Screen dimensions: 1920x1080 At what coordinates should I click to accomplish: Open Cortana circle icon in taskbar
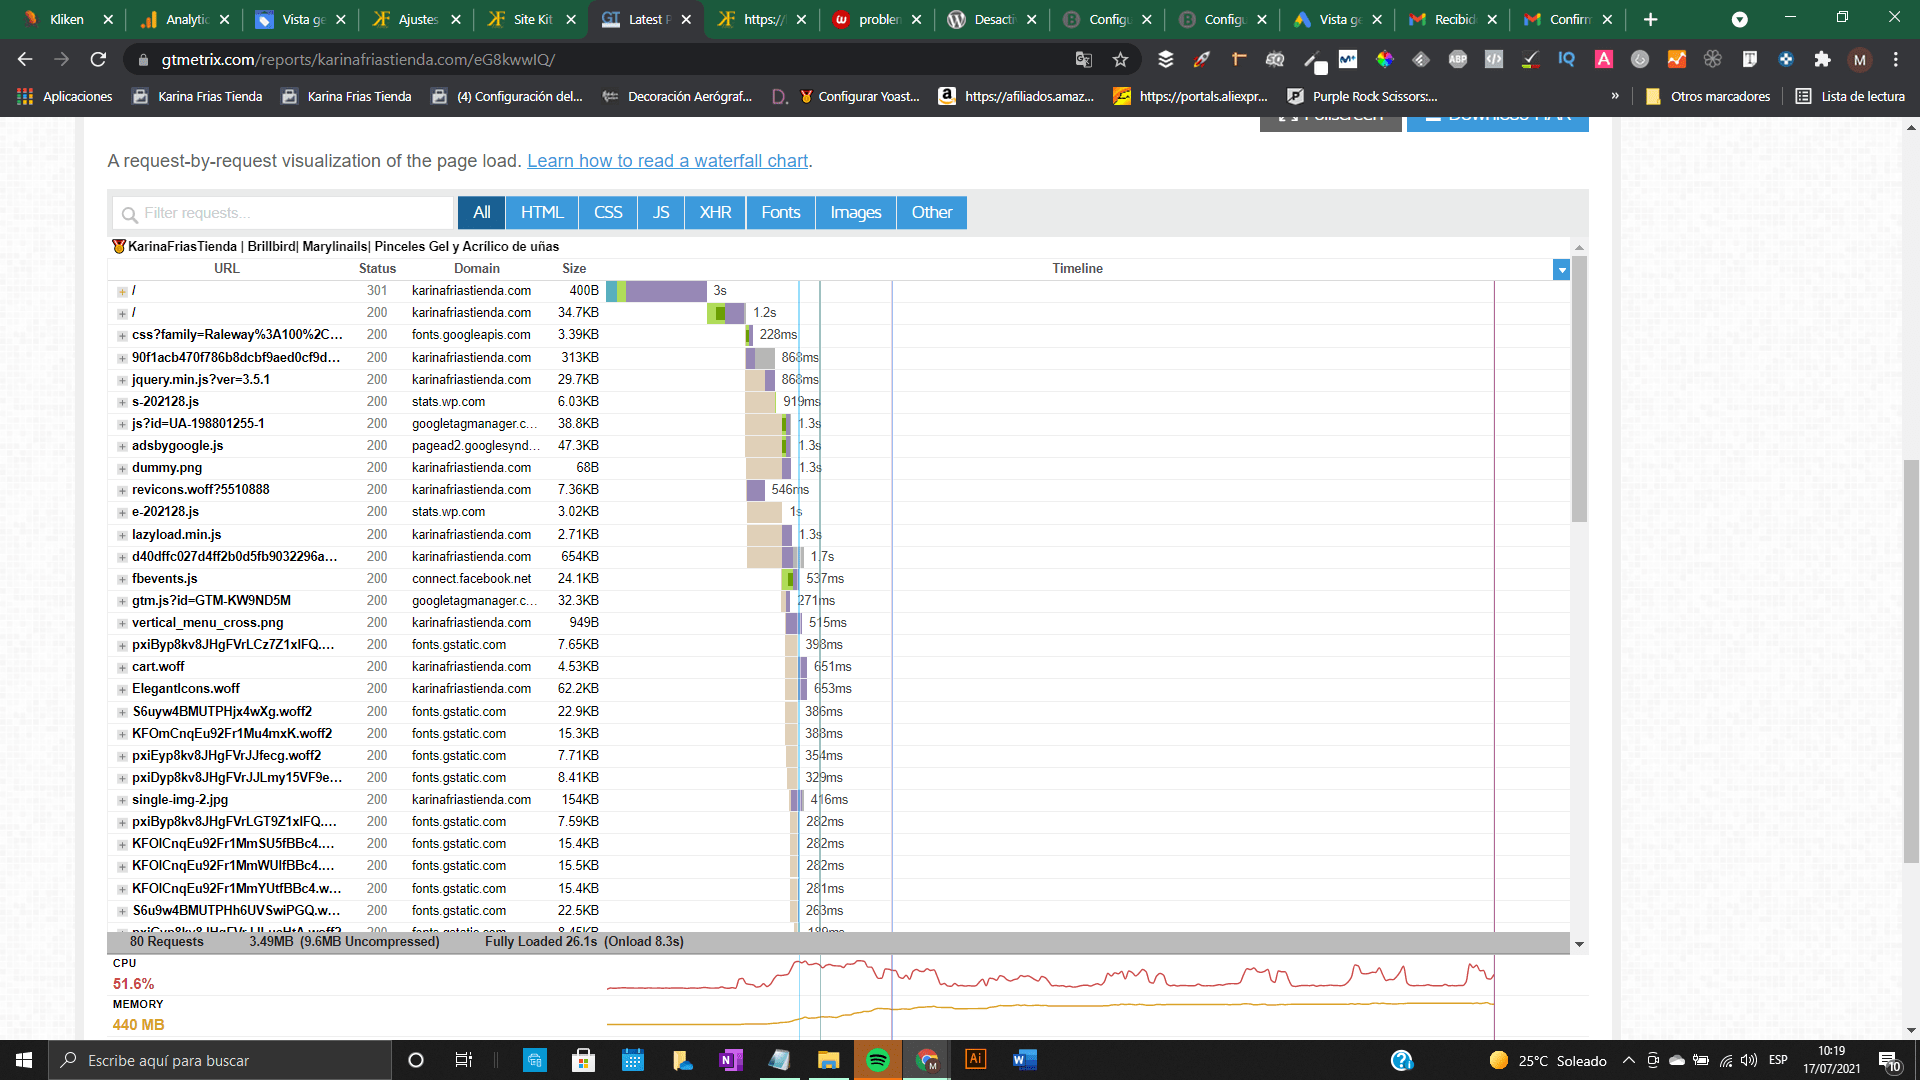click(416, 1060)
